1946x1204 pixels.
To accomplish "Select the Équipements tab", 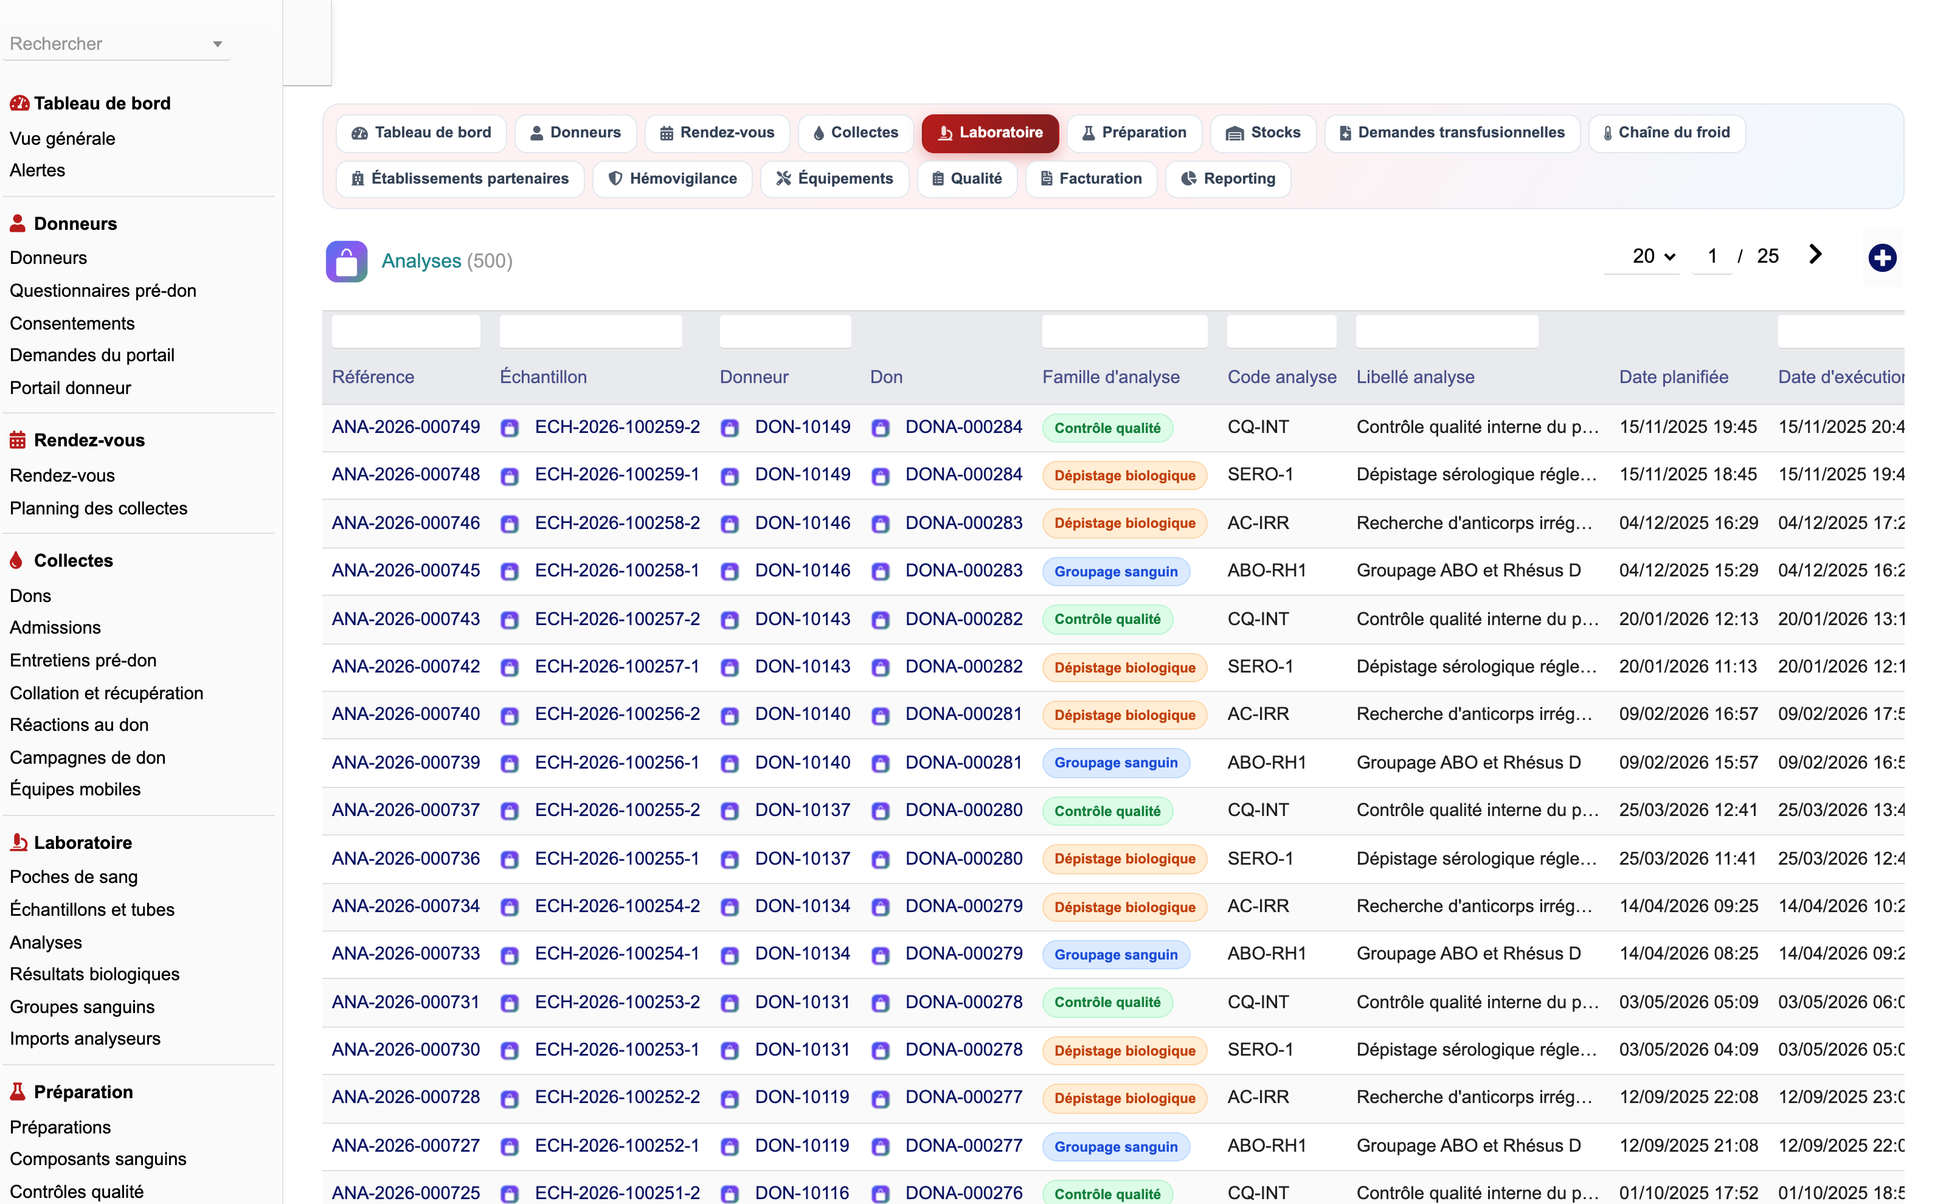I will click(835, 179).
